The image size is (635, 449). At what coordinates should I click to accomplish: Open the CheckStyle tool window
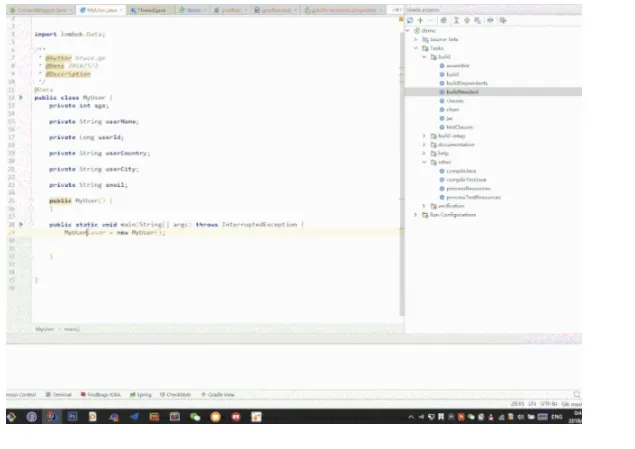tap(175, 394)
